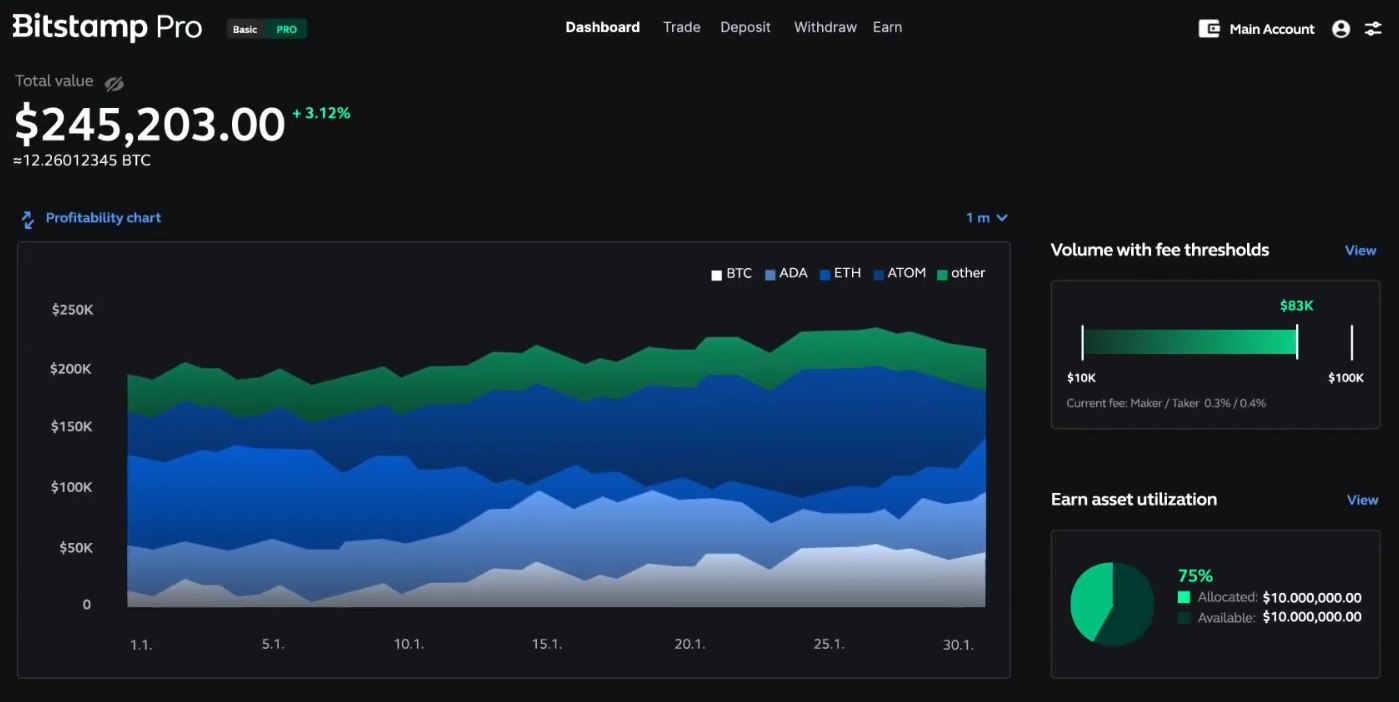Toggle the ETH legend swatch
1399x702 pixels.
(x=825, y=275)
